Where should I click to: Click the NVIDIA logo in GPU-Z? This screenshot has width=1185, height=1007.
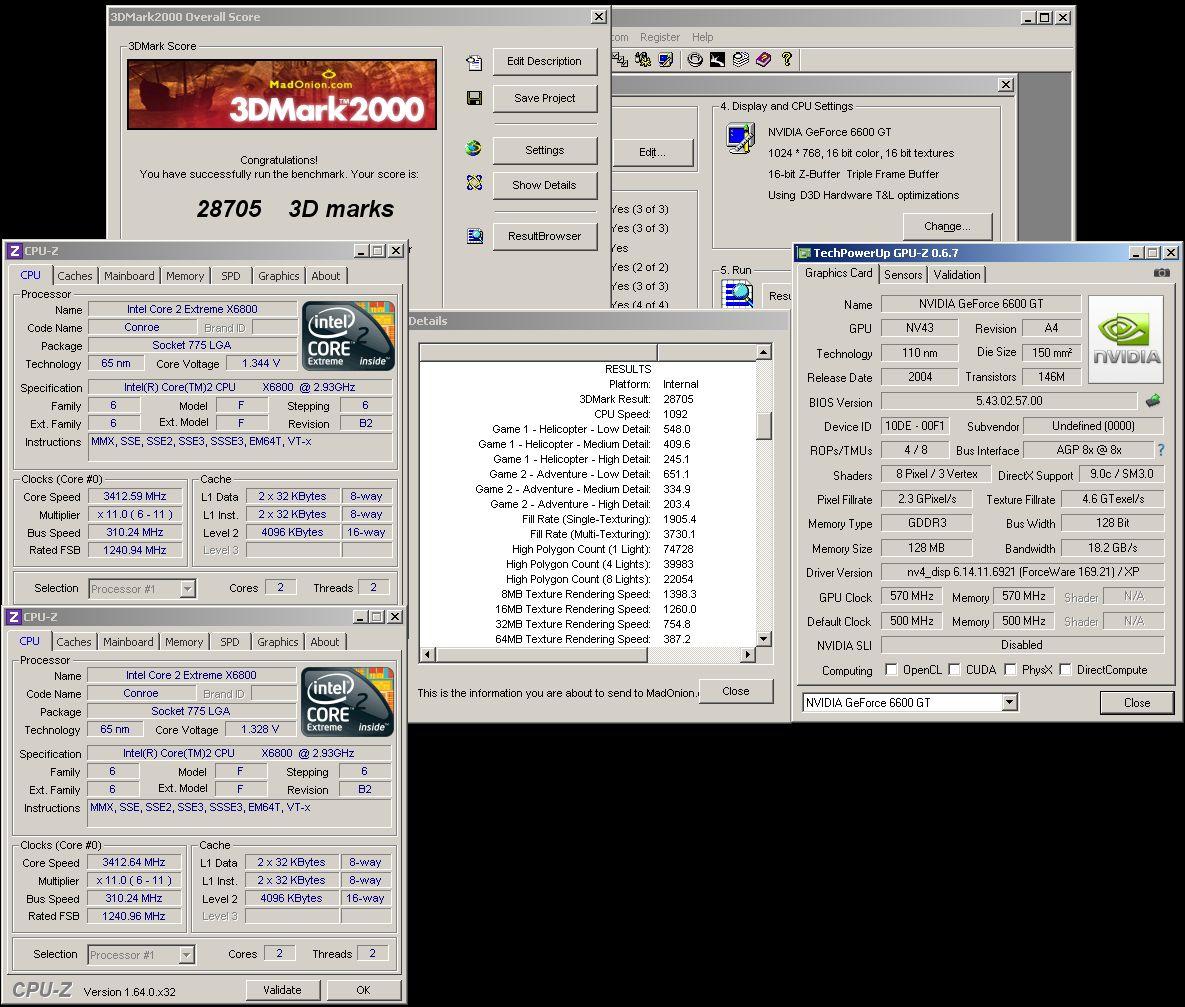point(1126,339)
